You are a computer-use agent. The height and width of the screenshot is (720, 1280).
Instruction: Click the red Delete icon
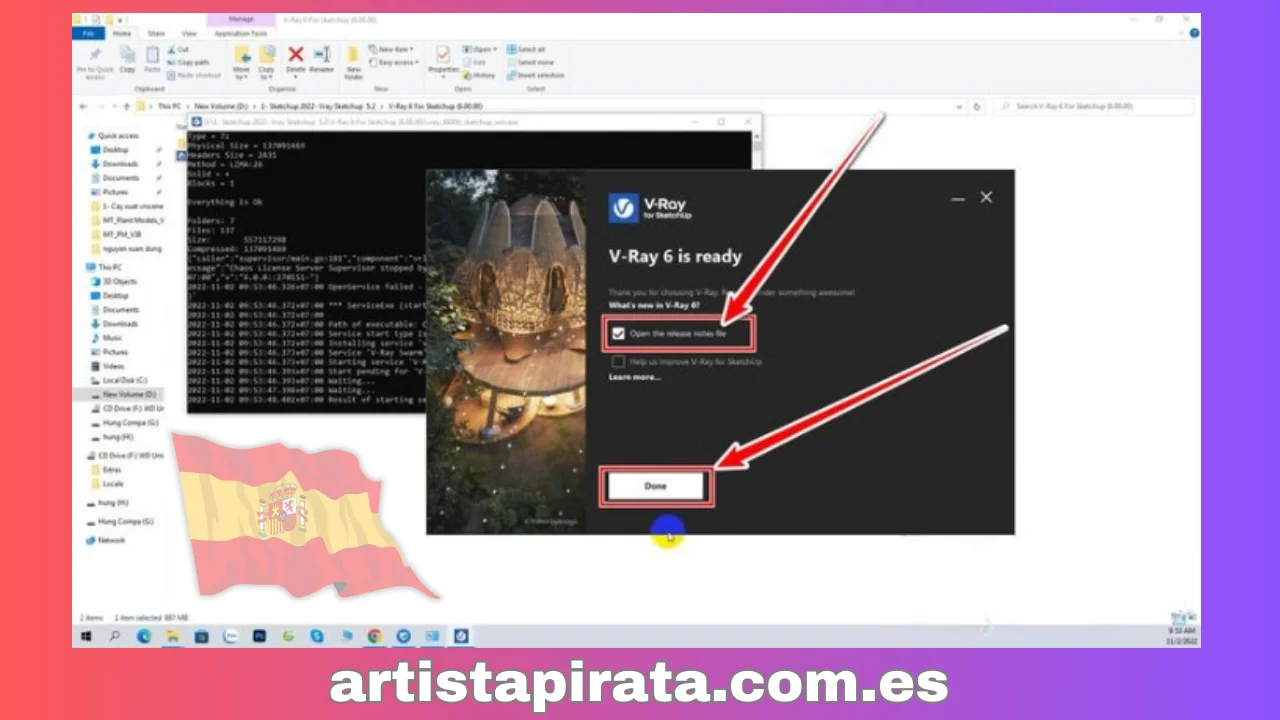point(296,54)
